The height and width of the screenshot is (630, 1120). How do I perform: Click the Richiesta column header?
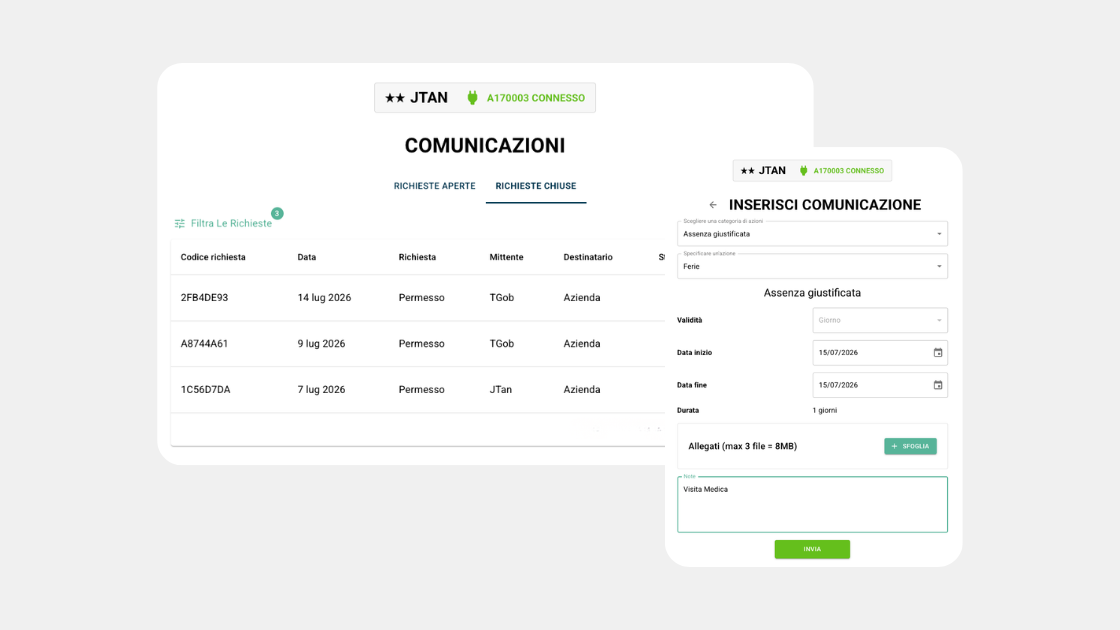(x=417, y=257)
